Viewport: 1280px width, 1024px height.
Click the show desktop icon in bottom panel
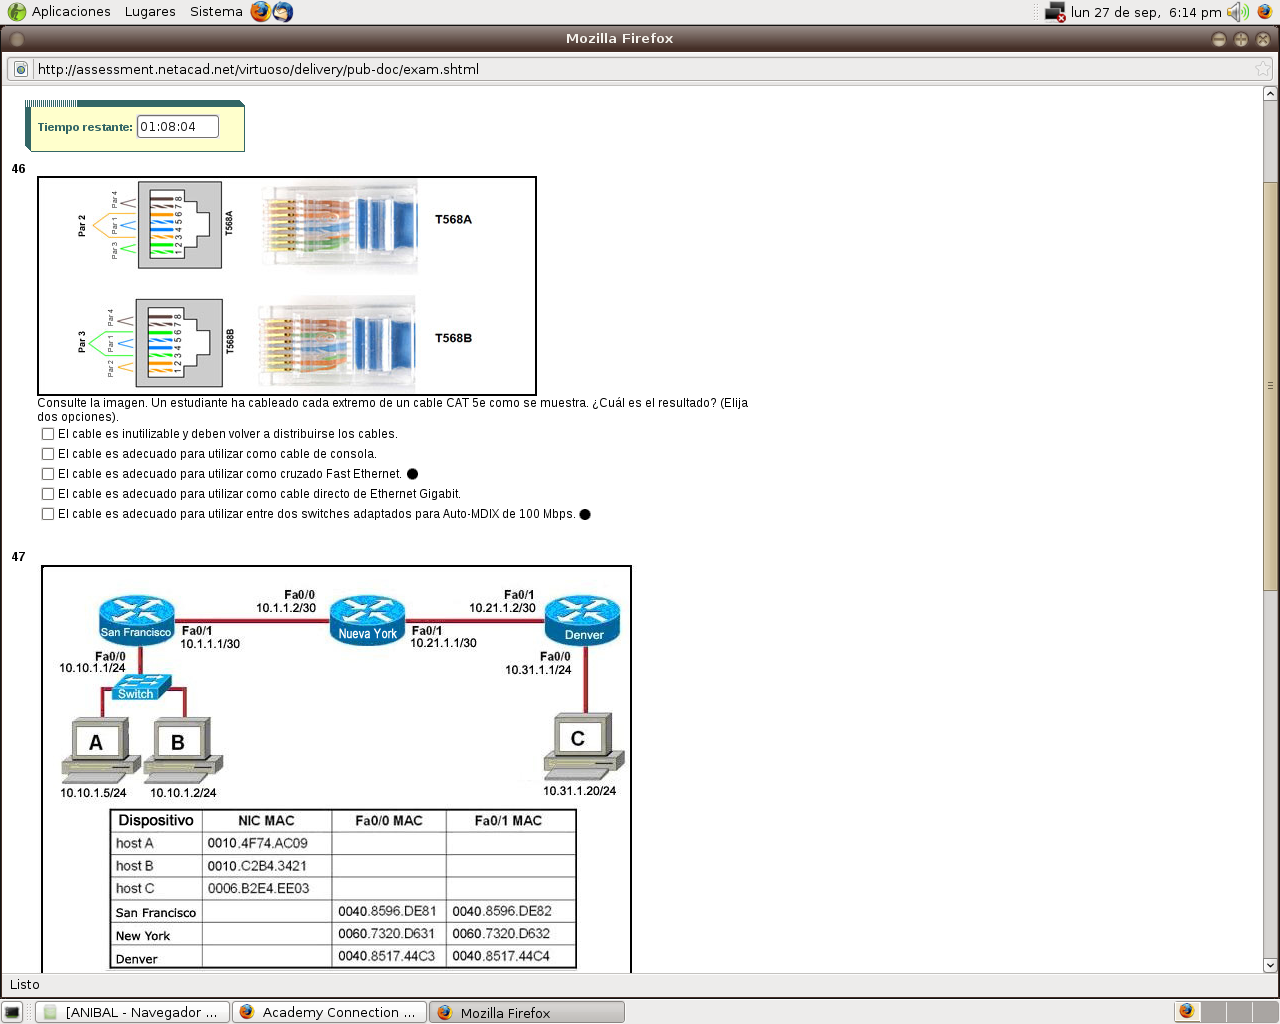(x=12, y=1012)
